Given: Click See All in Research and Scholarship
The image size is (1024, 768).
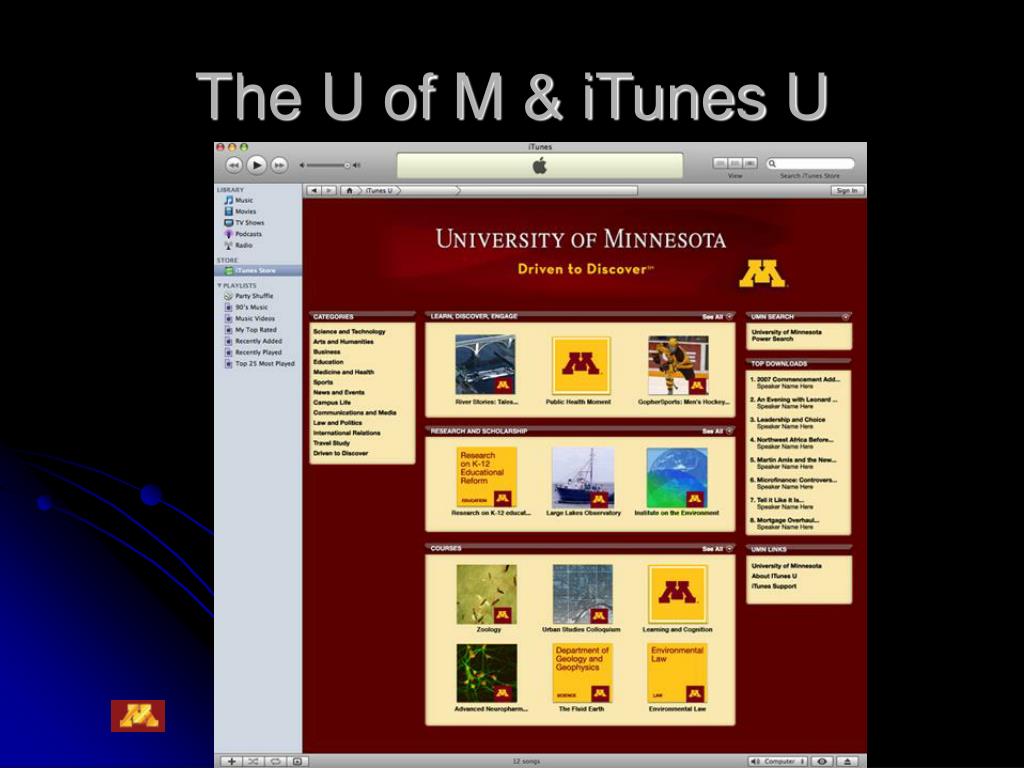Looking at the screenshot, I should coord(717,431).
